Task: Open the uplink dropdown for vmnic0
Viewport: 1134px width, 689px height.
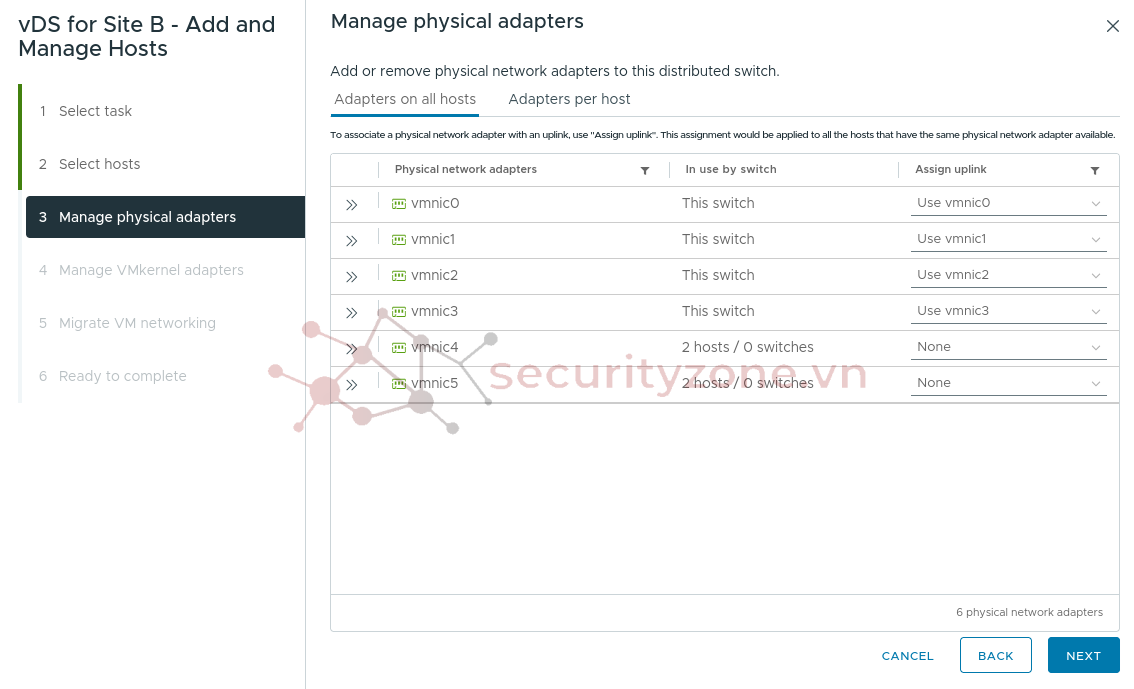Action: 1008,203
